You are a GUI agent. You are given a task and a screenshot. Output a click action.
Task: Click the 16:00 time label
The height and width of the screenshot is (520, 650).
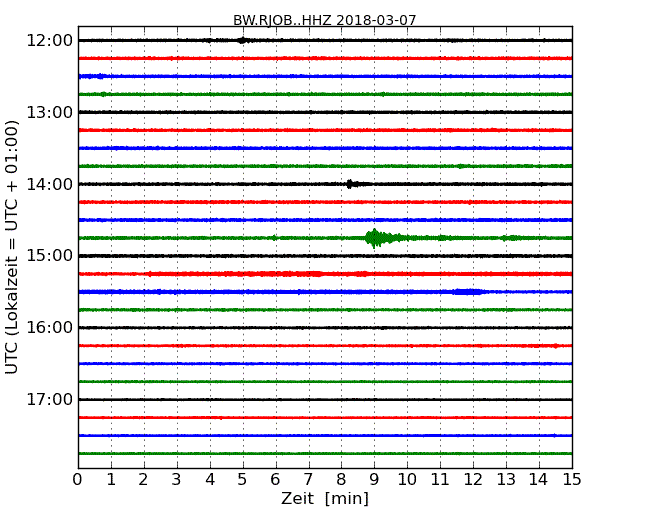(49, 328)
